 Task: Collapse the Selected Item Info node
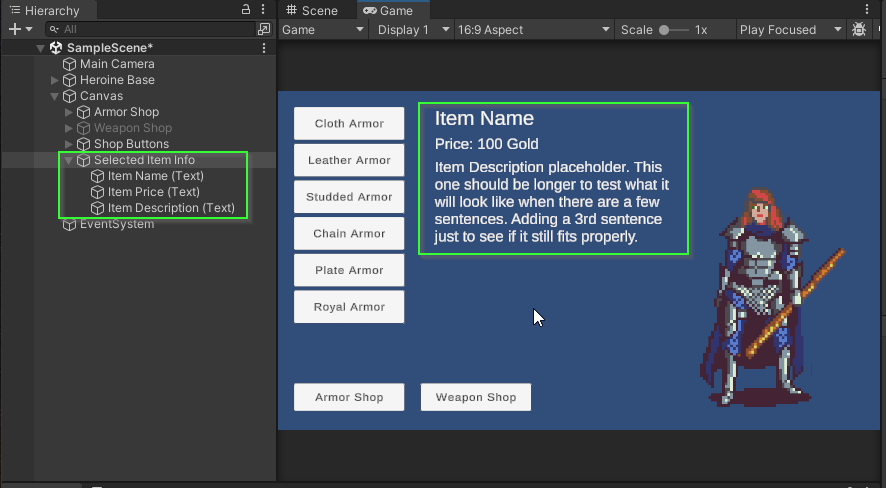pyautogui.click(x=69, y=160)
